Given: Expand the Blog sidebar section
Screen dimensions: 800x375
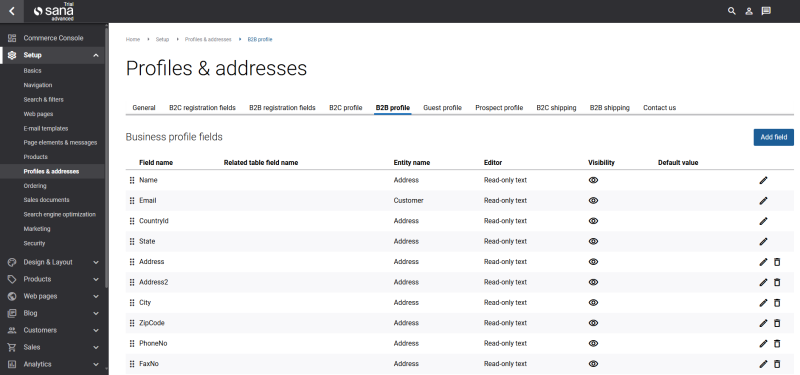Looking at the screenshot, I should pyautogui.click(x=95, y=313).
